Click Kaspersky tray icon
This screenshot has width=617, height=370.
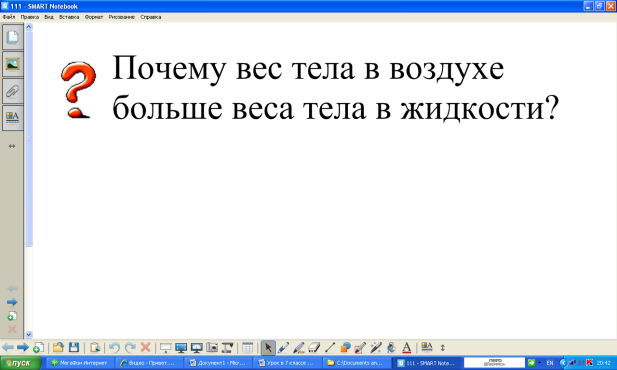(x=590, y=363)
